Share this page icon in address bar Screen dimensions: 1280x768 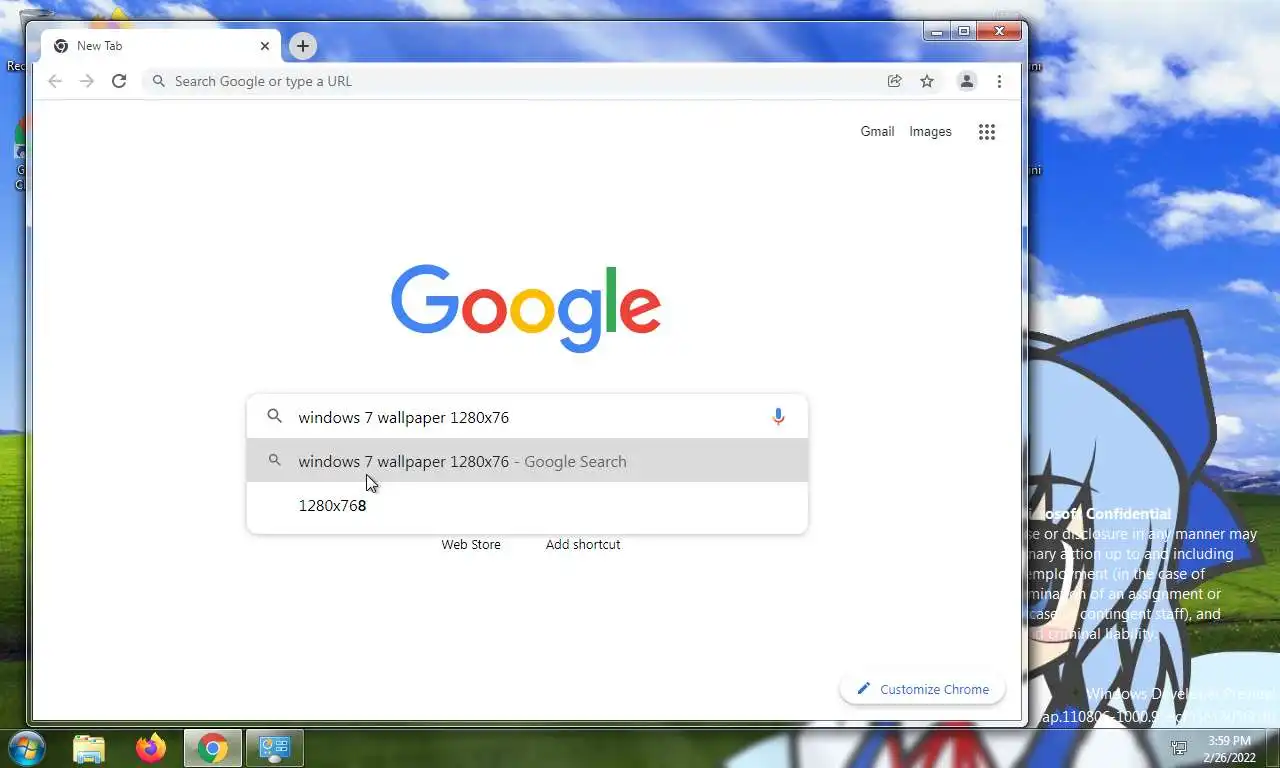895,81
